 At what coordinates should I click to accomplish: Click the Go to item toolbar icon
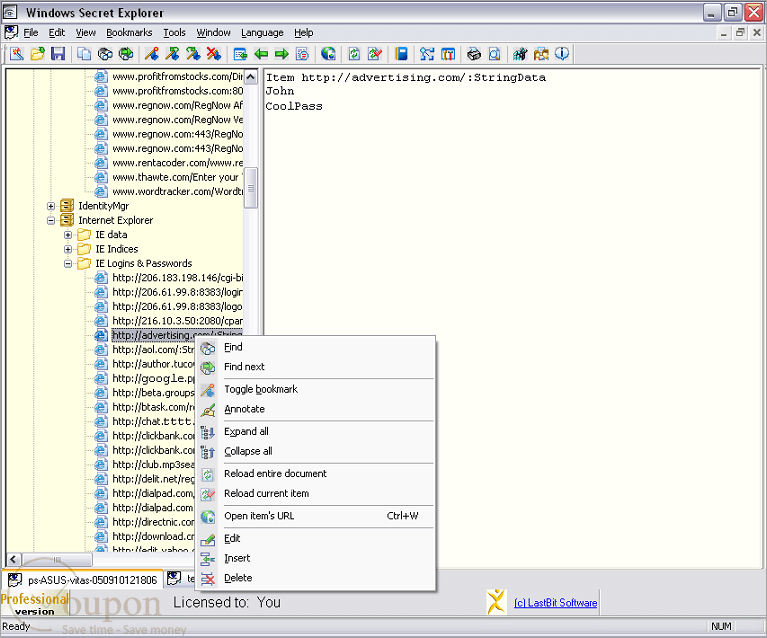(240, 54)
